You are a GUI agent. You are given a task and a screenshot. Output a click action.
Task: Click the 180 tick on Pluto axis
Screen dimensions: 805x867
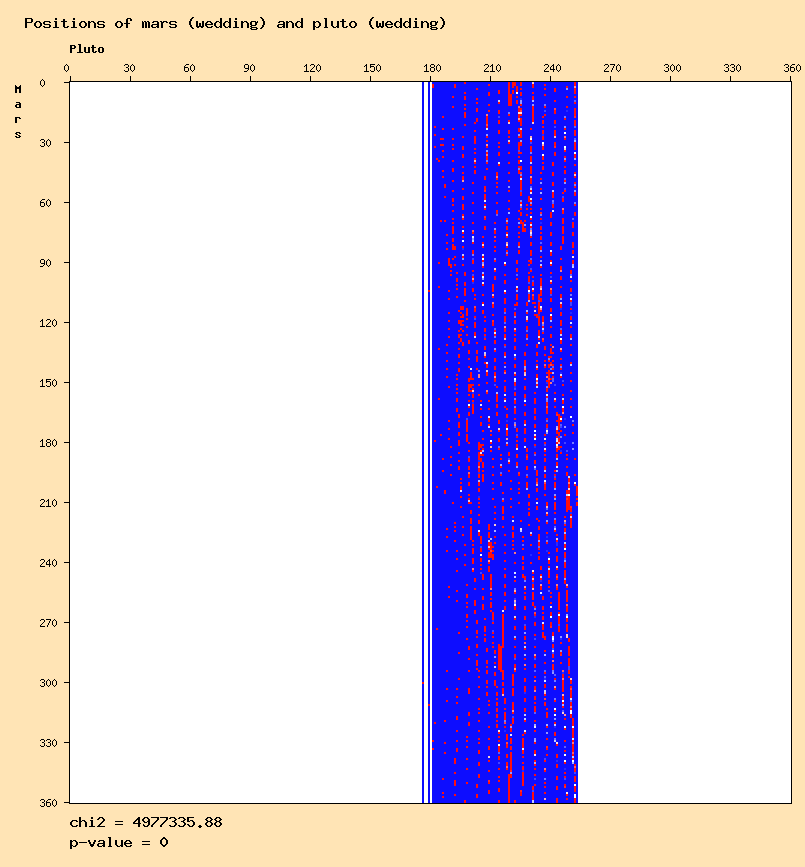432,68
